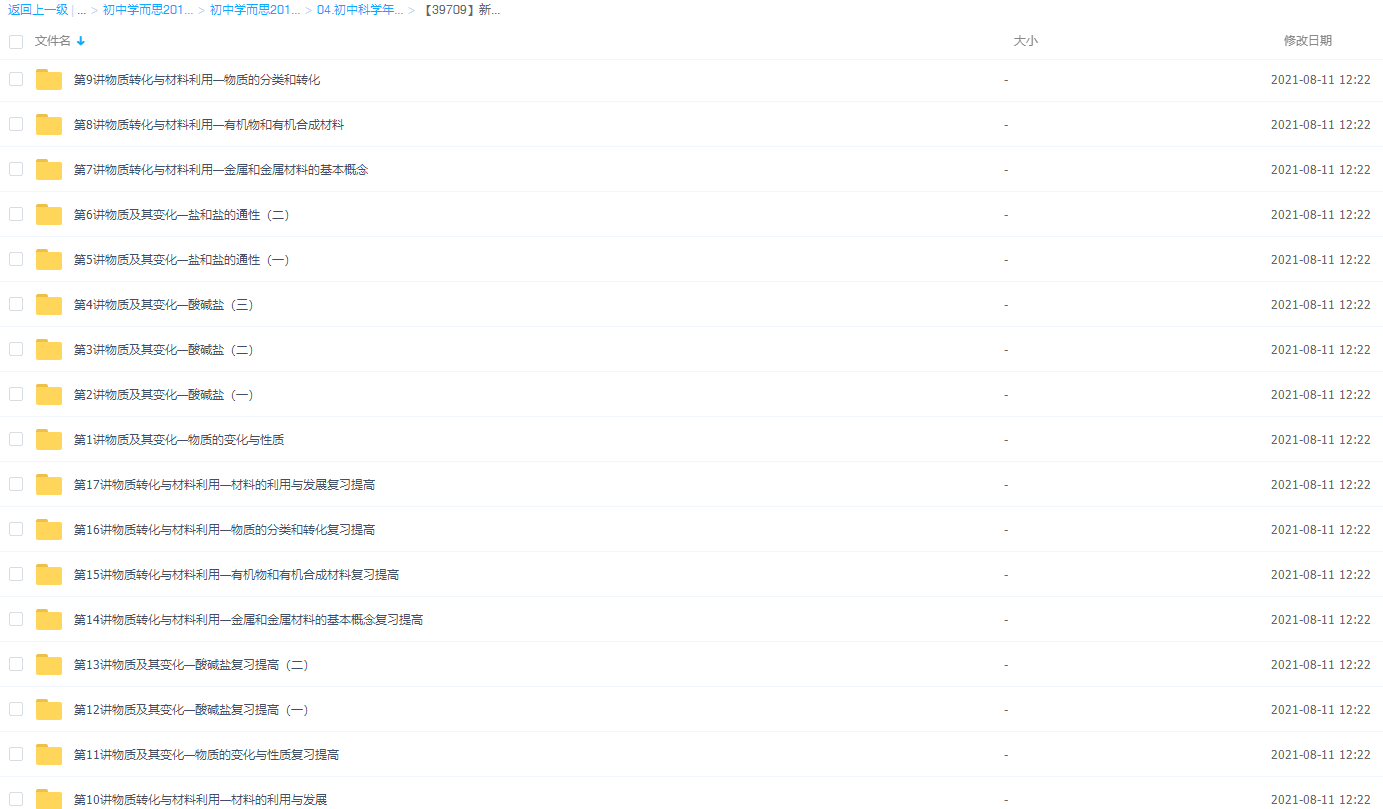This screenshot has width=1383, height=809.
Task: Click folder icon of 第1讲 物质的变化与性质
Action: pos(48,440)
